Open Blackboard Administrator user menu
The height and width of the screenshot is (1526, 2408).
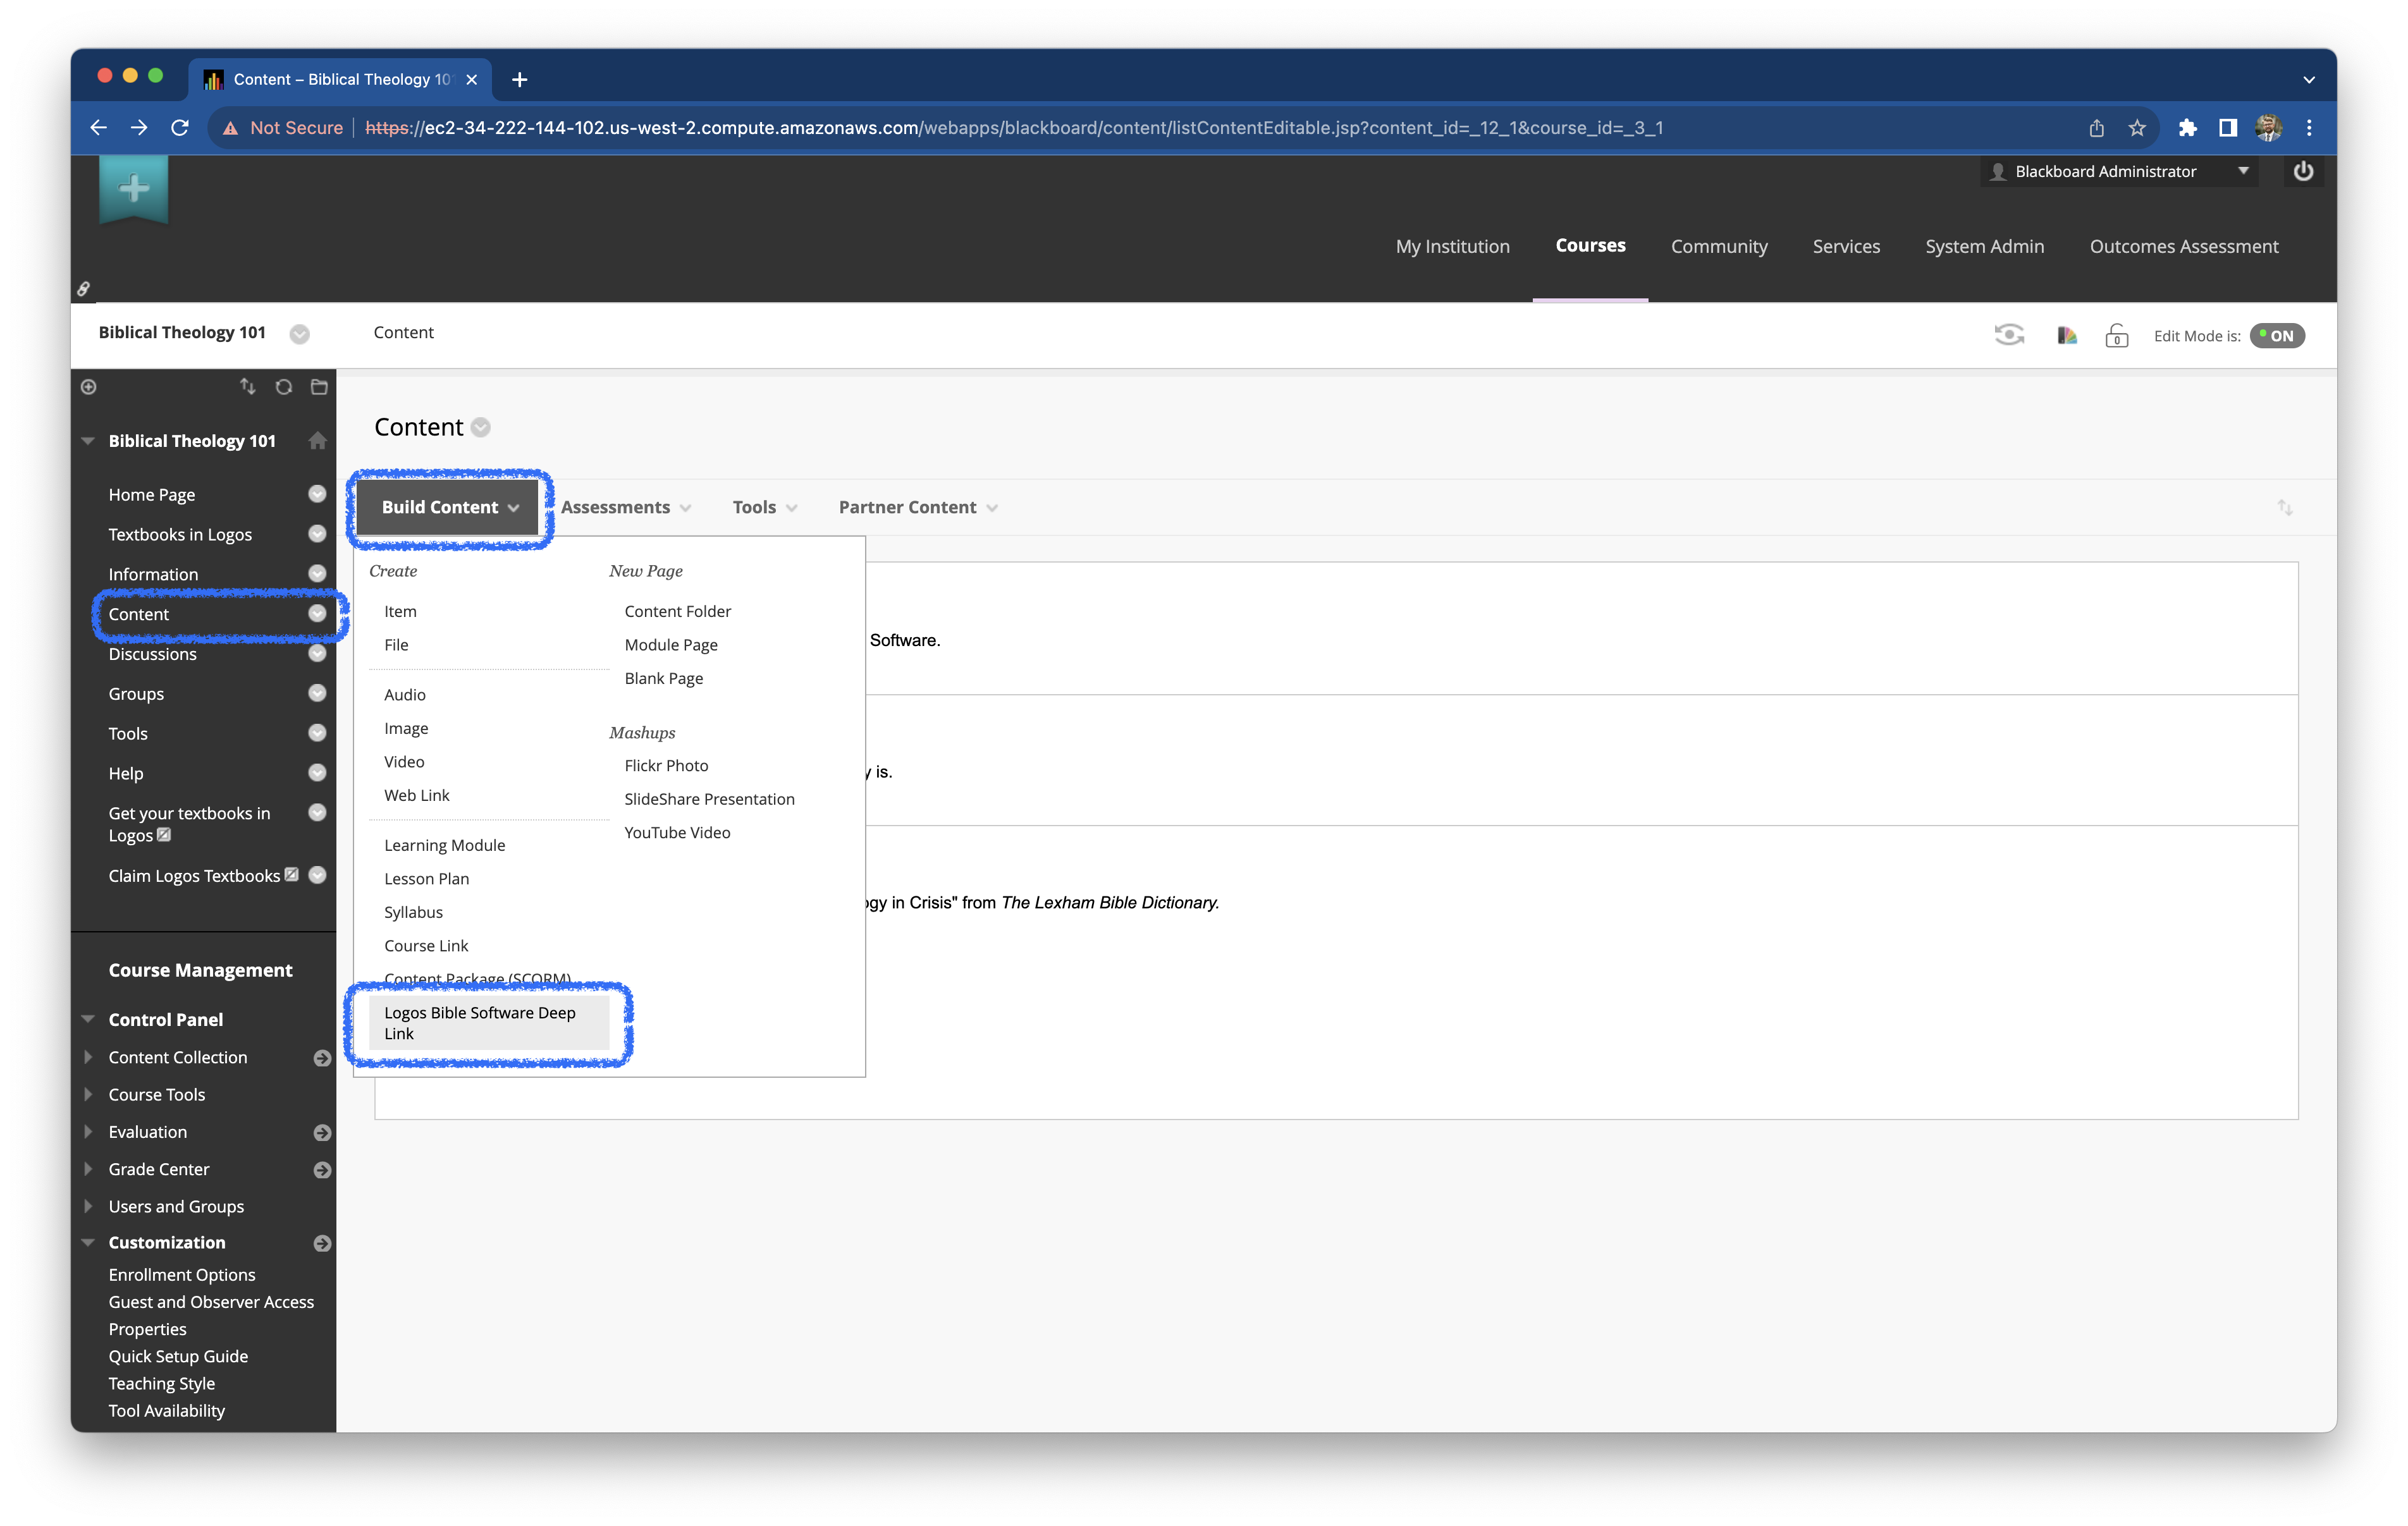2119,171
